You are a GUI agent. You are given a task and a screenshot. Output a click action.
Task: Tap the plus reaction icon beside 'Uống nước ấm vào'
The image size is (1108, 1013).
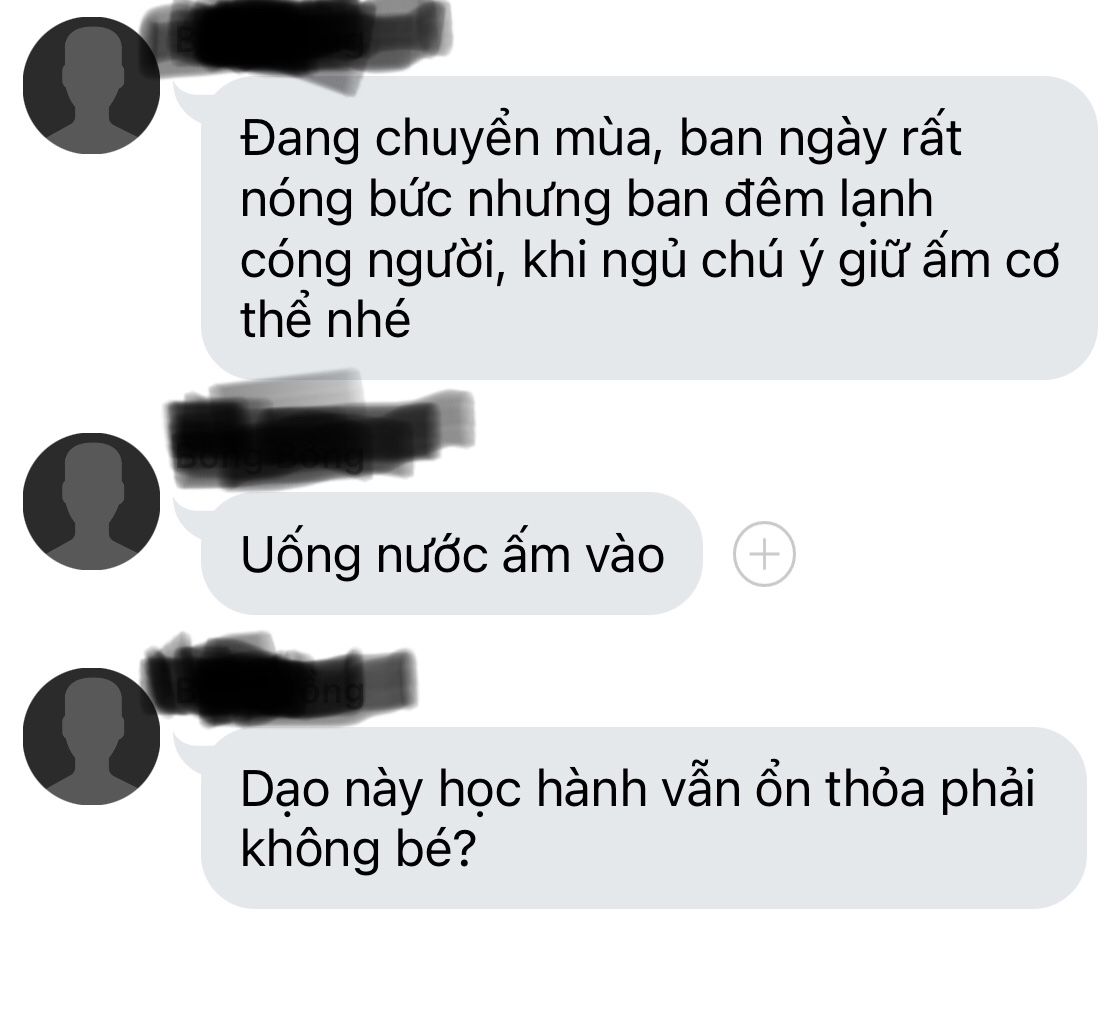[764, 554]
